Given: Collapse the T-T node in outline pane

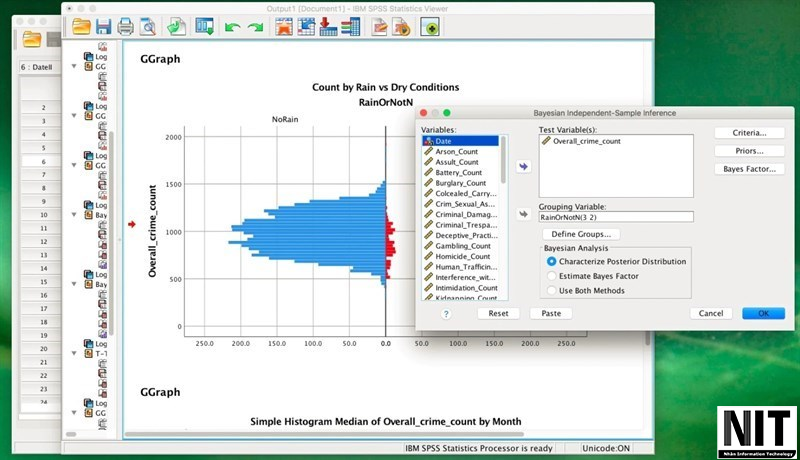Looking at the screenshot, I should coord(74,353).
